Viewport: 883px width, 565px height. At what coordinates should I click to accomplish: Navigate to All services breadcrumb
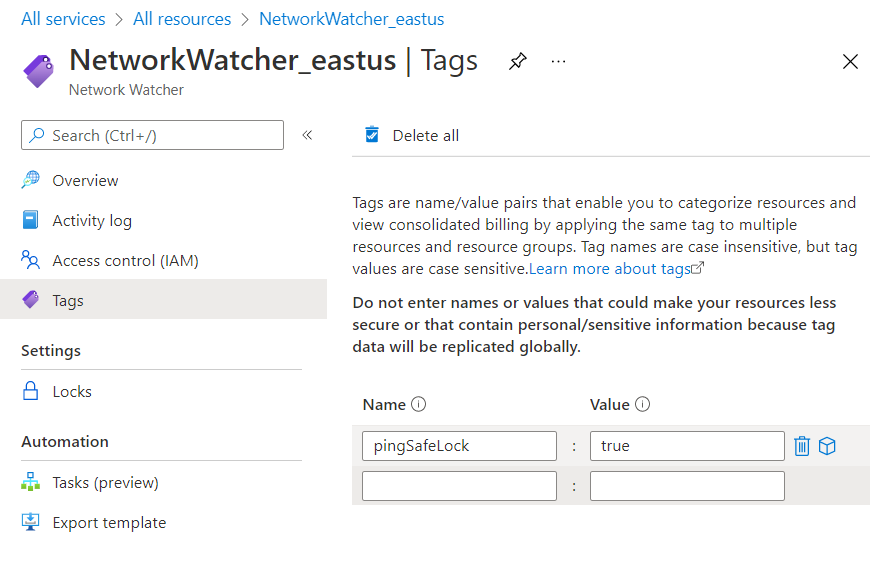pyautogui.click(x=63, y=19)
